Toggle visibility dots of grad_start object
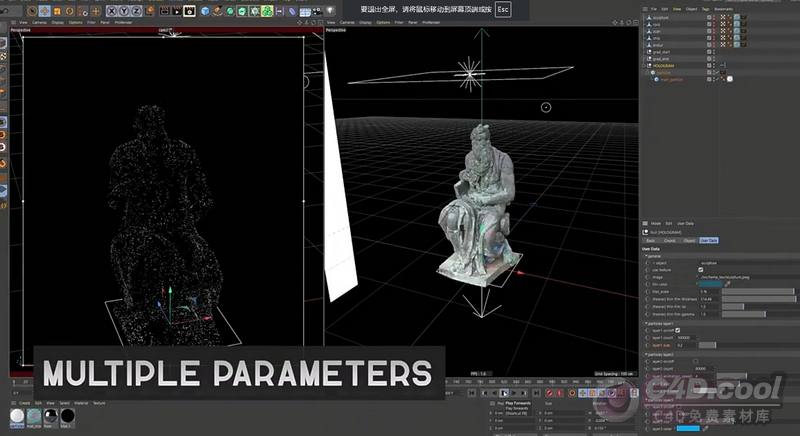Image resolution: width=800 pixels, height=436 pixels. tap(714, 52)
